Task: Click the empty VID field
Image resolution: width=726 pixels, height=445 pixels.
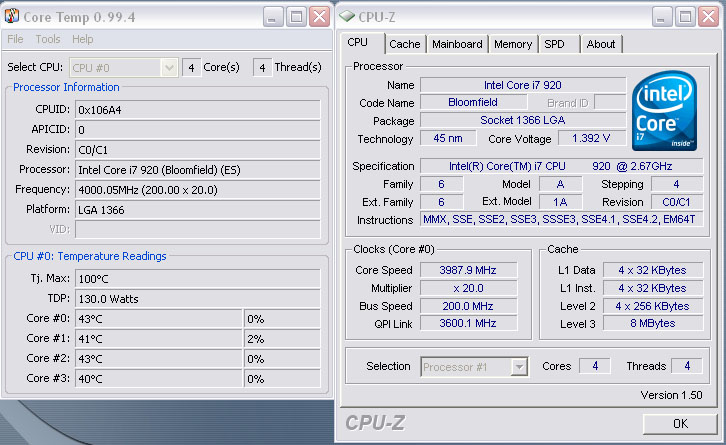Action: tap(198, 229)
